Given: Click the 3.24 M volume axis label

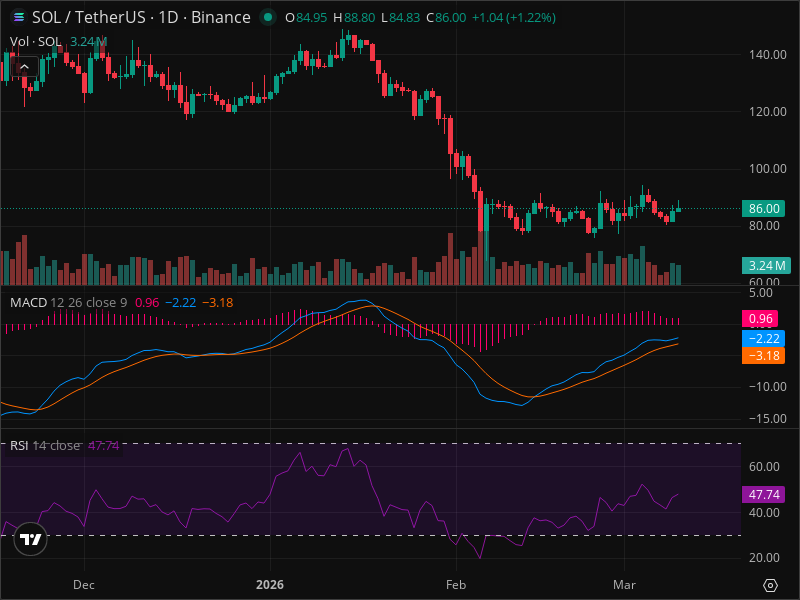Looking at the screenshot, I should (x=766, y=265).
